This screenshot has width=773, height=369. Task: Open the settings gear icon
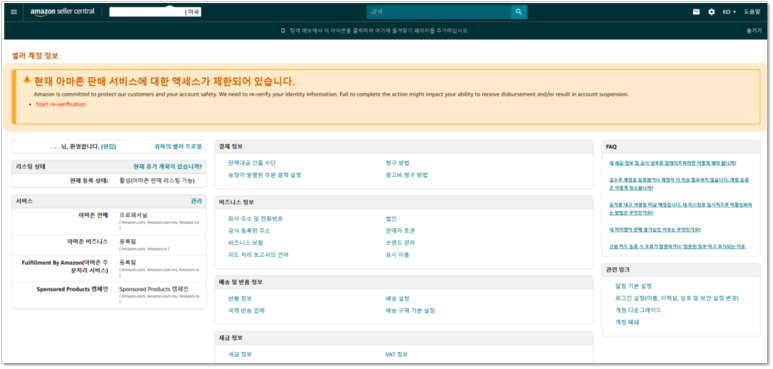click(x=711, y=12)
